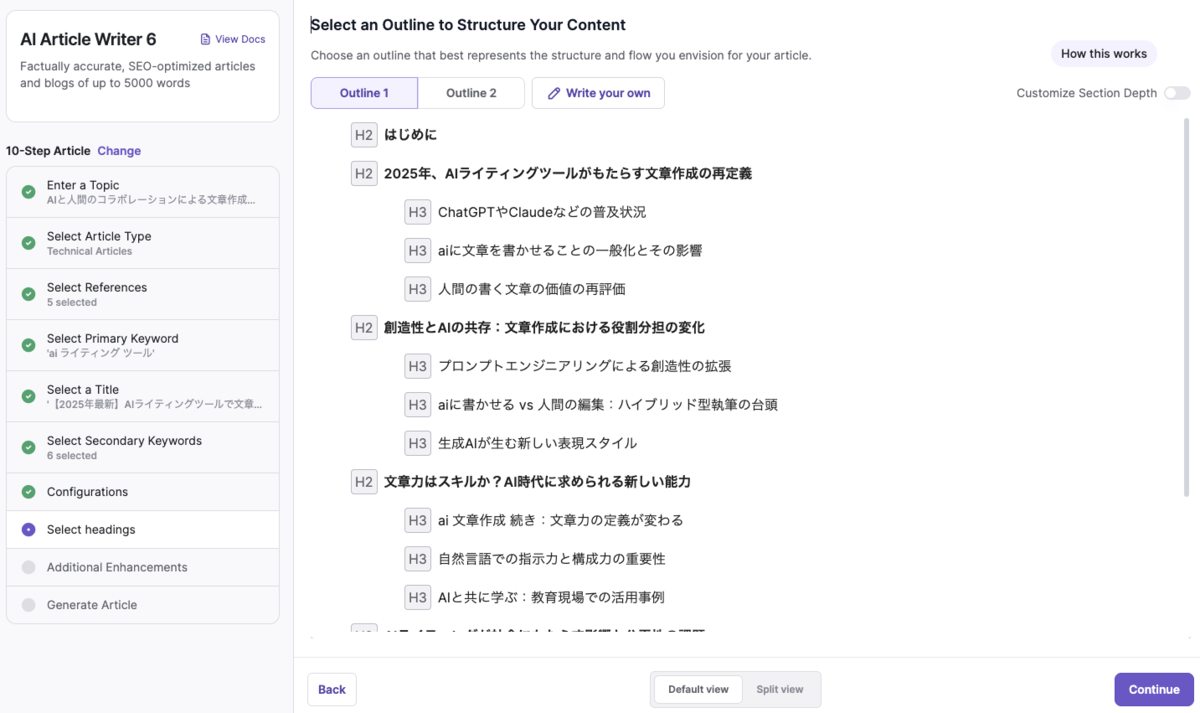Click H2 badge beside 2025年、AIライティングツール heading

[364, 173]
